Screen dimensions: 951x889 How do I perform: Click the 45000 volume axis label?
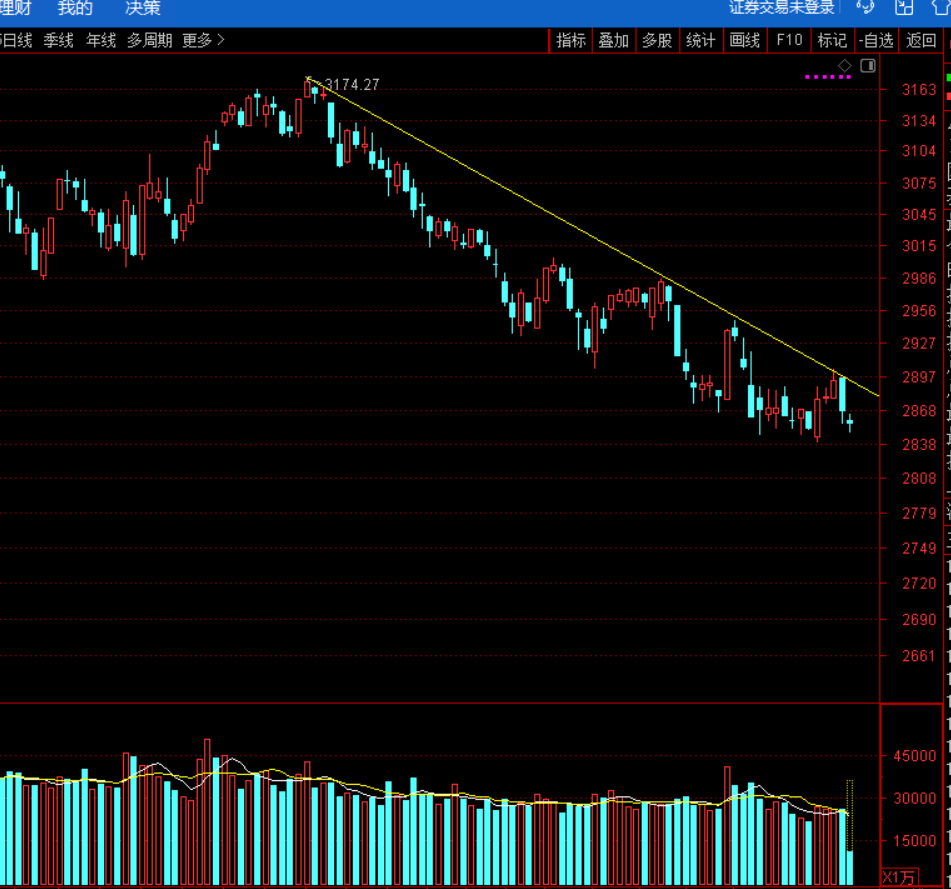(915, 756)
